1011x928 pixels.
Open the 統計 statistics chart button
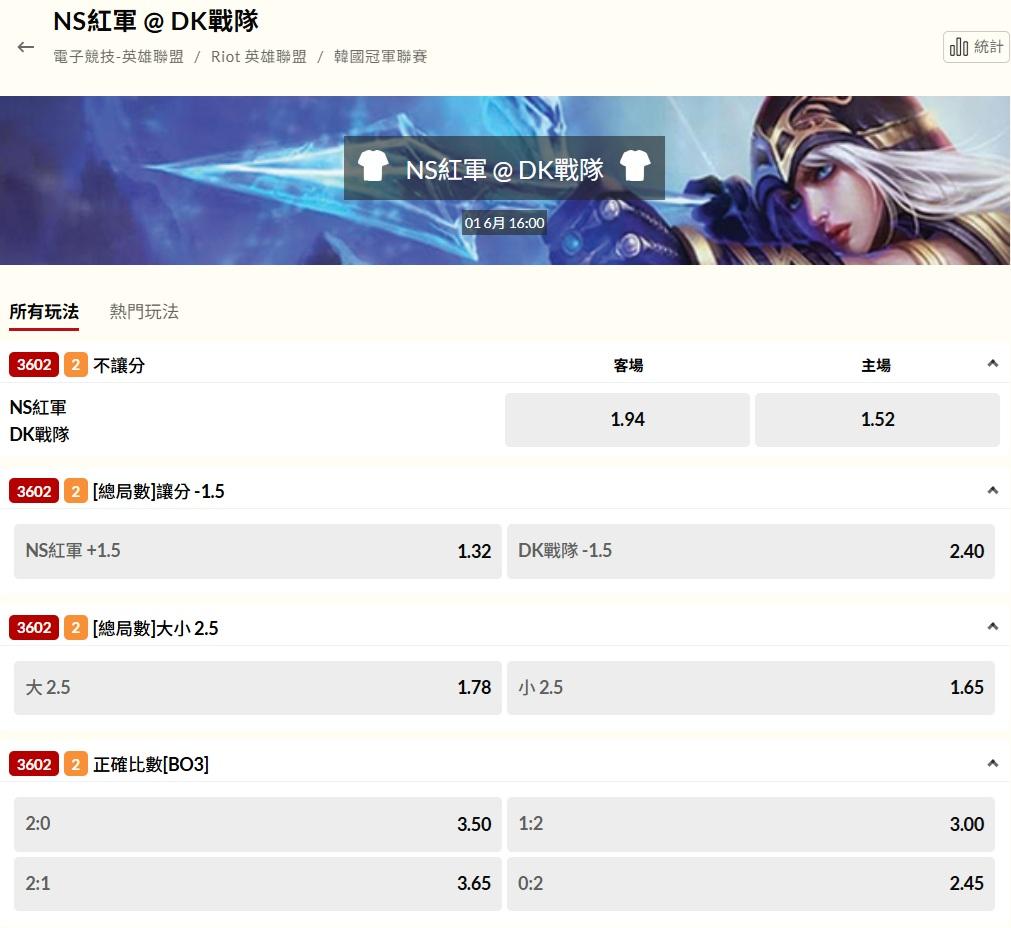[x=976, y=47]
